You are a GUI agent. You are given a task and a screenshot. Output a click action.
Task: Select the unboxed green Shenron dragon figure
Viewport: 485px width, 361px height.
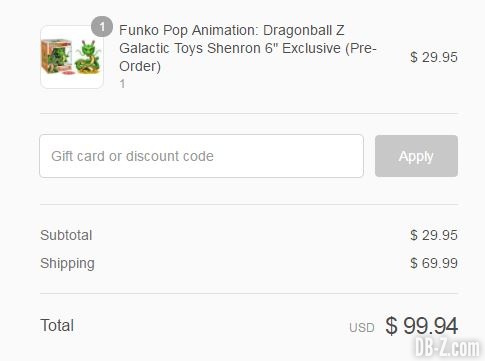point(88,57)
